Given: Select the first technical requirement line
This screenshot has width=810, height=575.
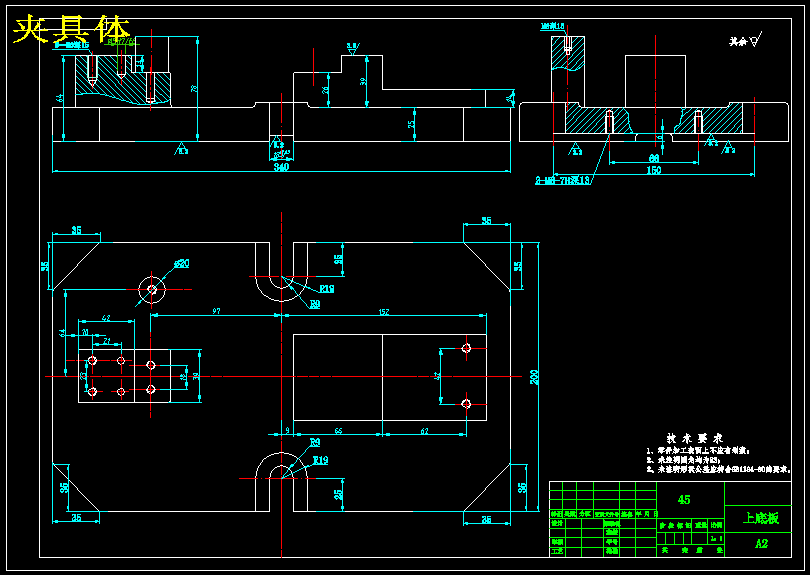Looking at the screenshot, I should [698, 451].
